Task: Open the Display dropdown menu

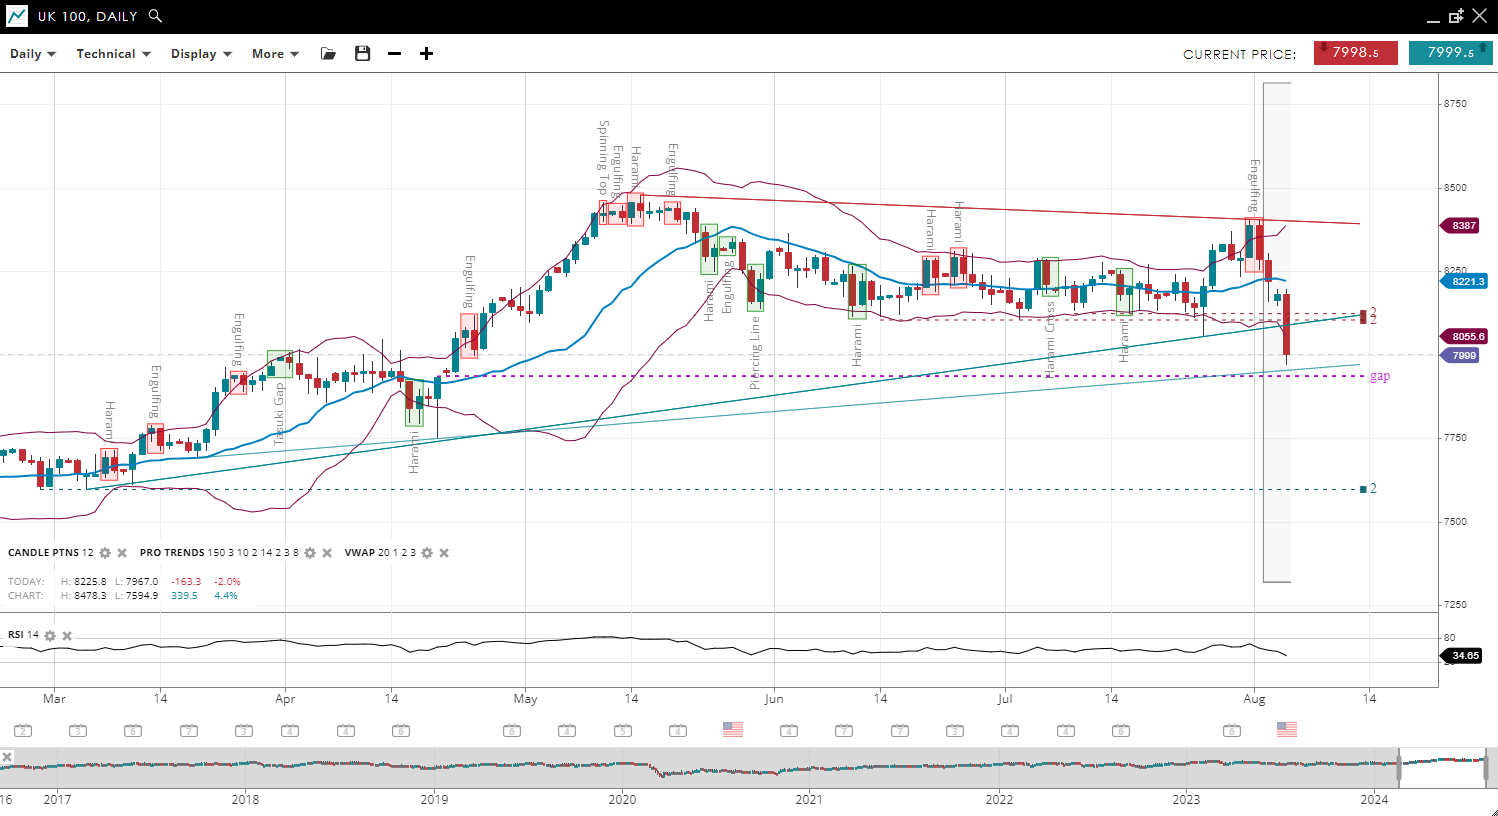Action: click(x=201, y=54)
